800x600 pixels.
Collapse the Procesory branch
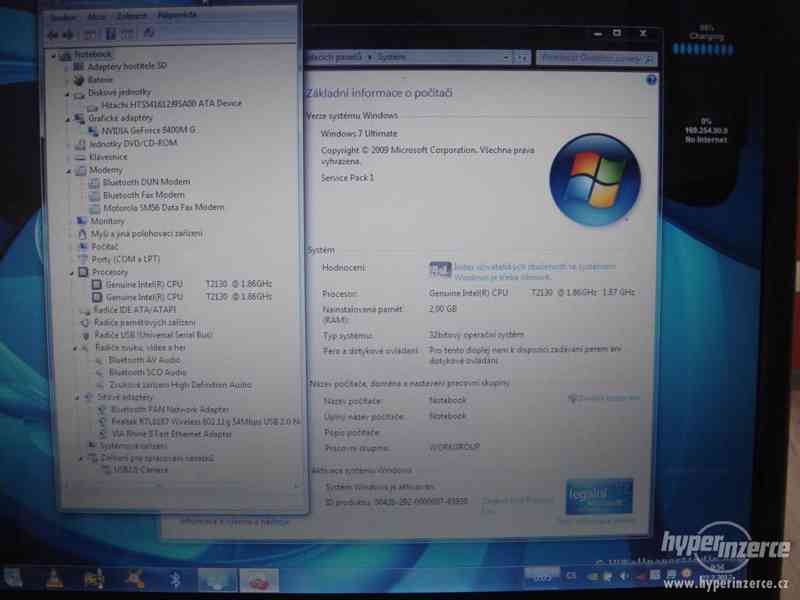tap(71, 273)
